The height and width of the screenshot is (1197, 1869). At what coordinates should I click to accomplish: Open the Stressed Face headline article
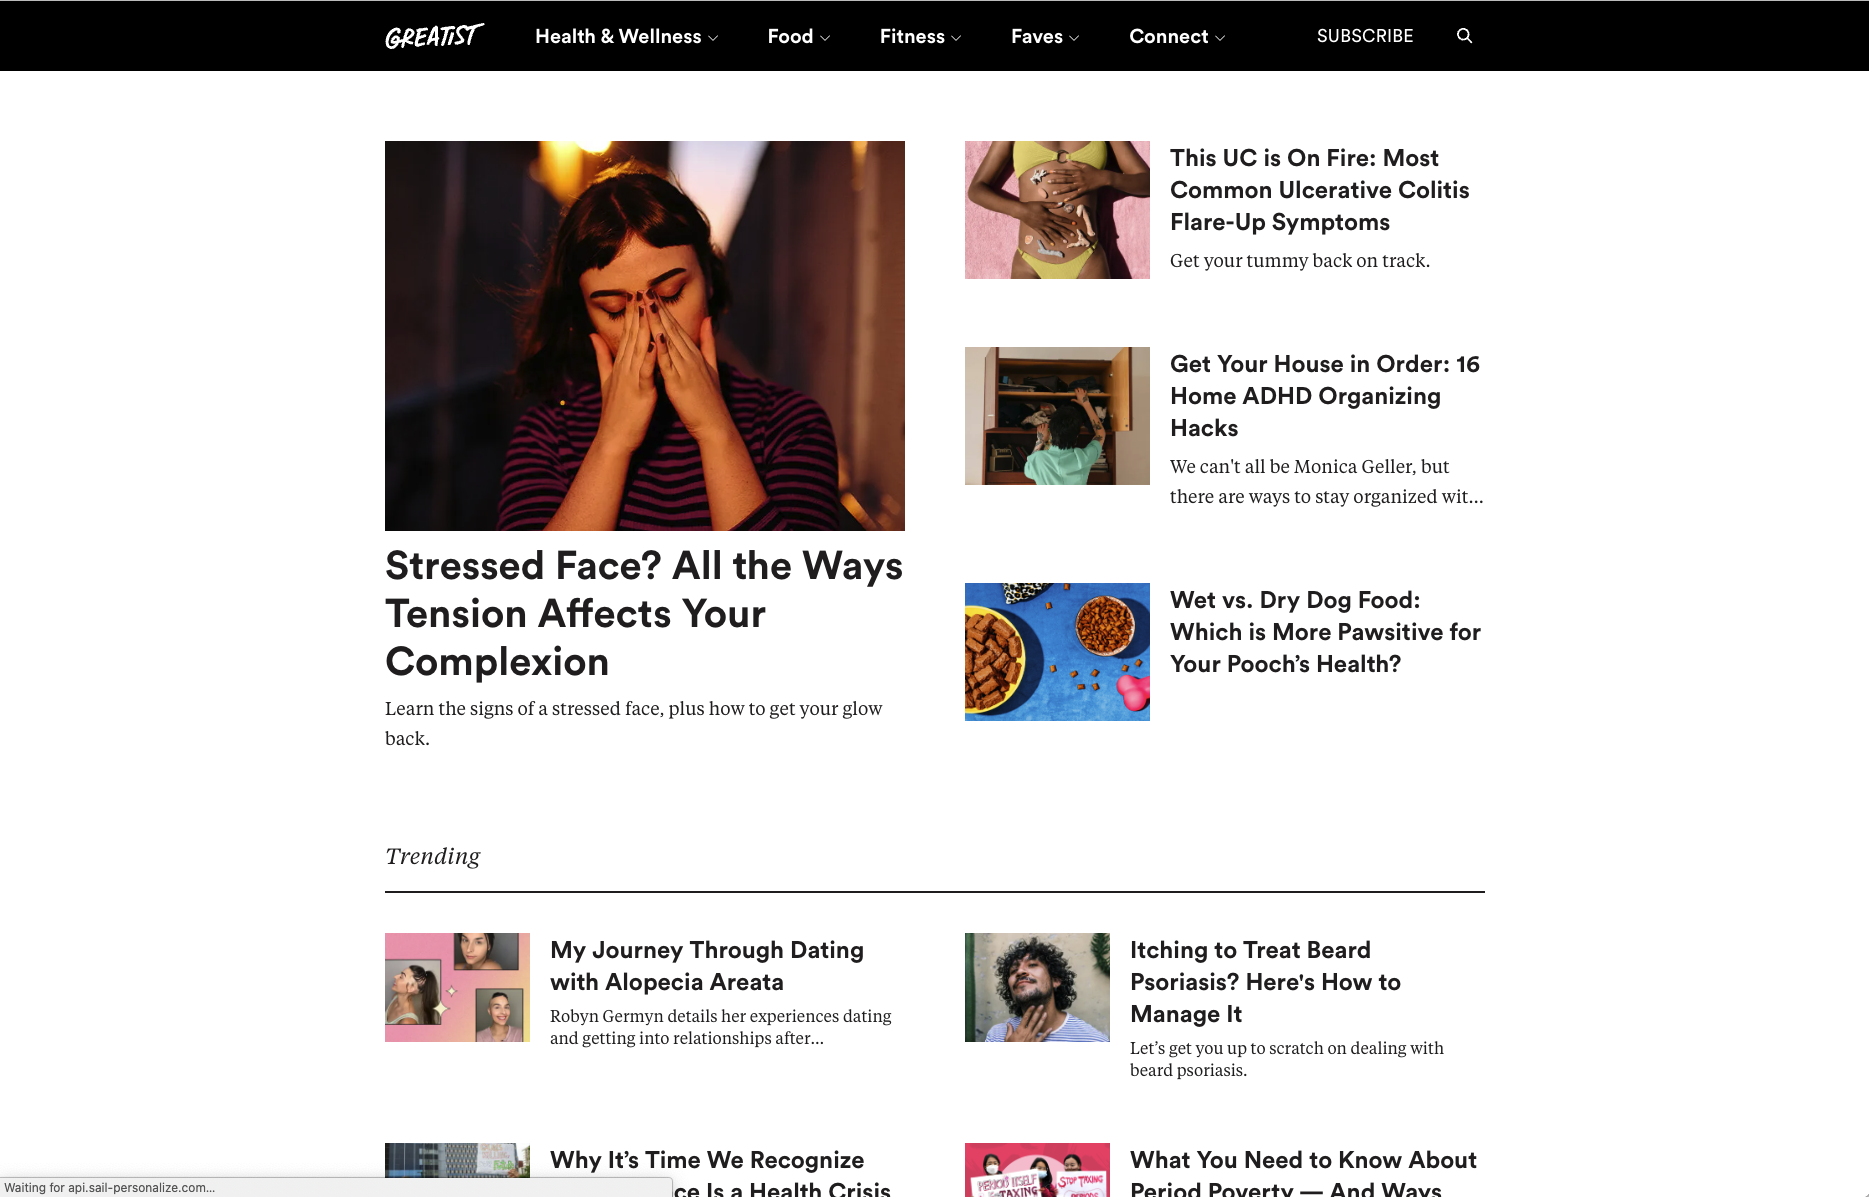[x=644, y=614]
